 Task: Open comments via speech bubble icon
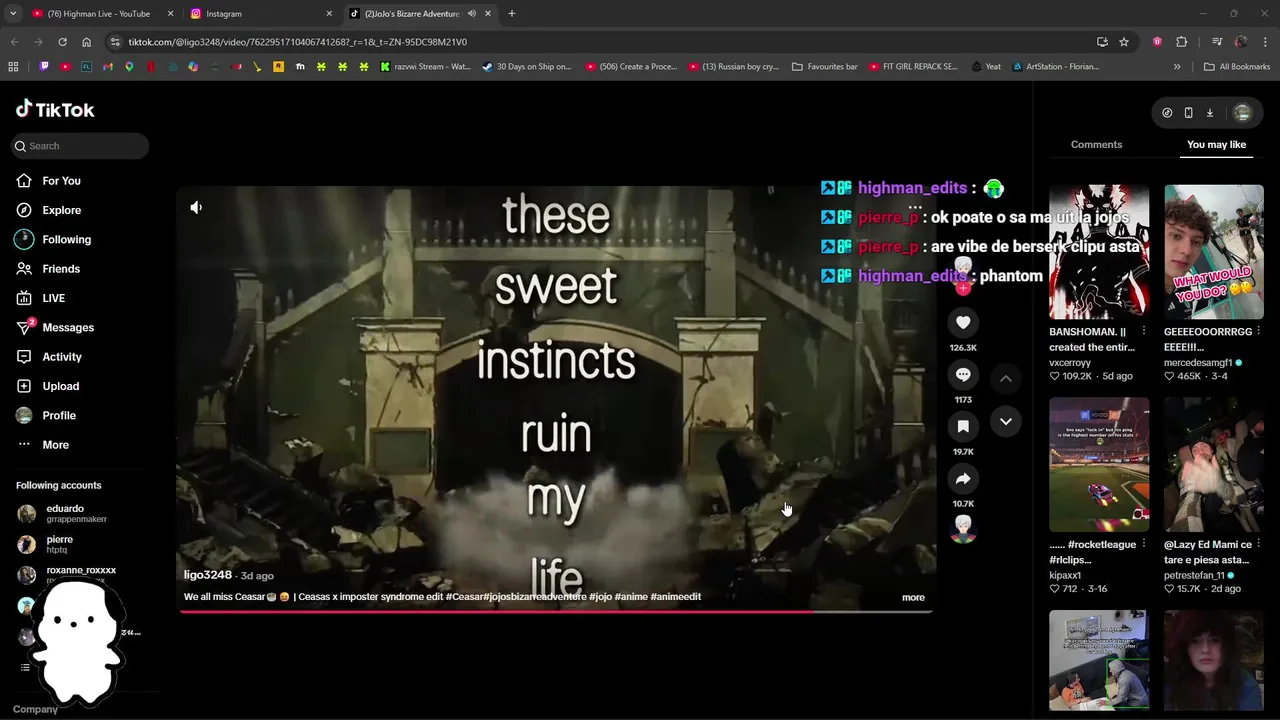pos(963,374)
